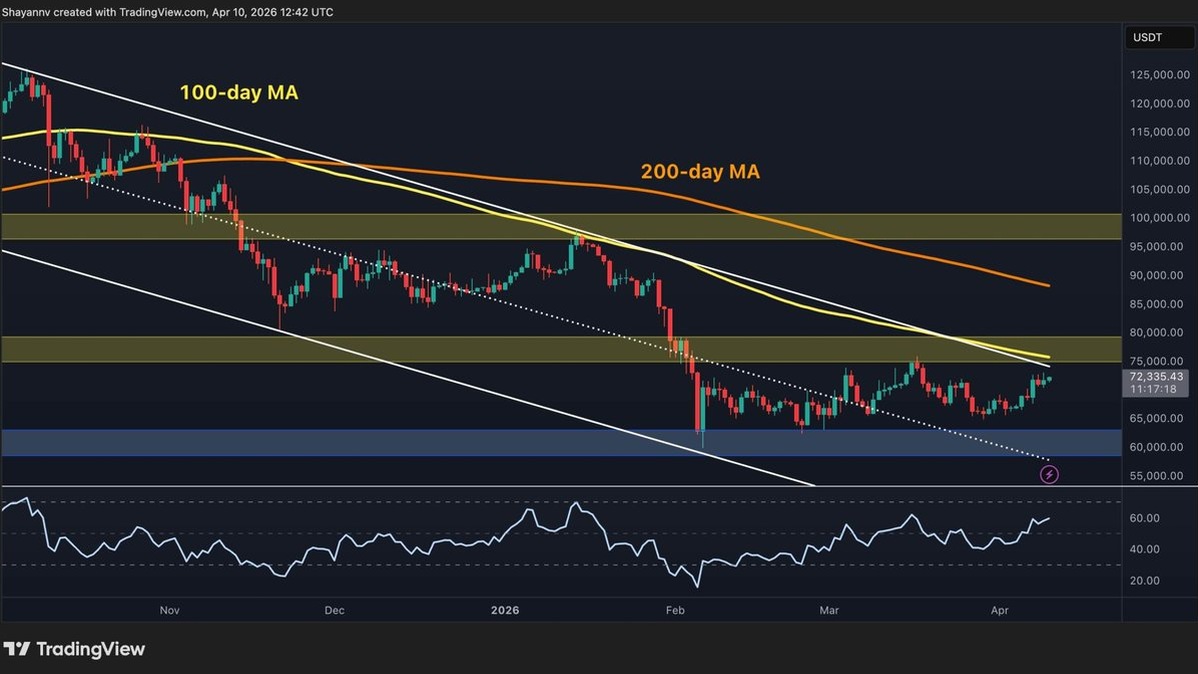1198x674 pixels.
Task: Click the 60.00 RSI scale label
Action: [1145, 518]
